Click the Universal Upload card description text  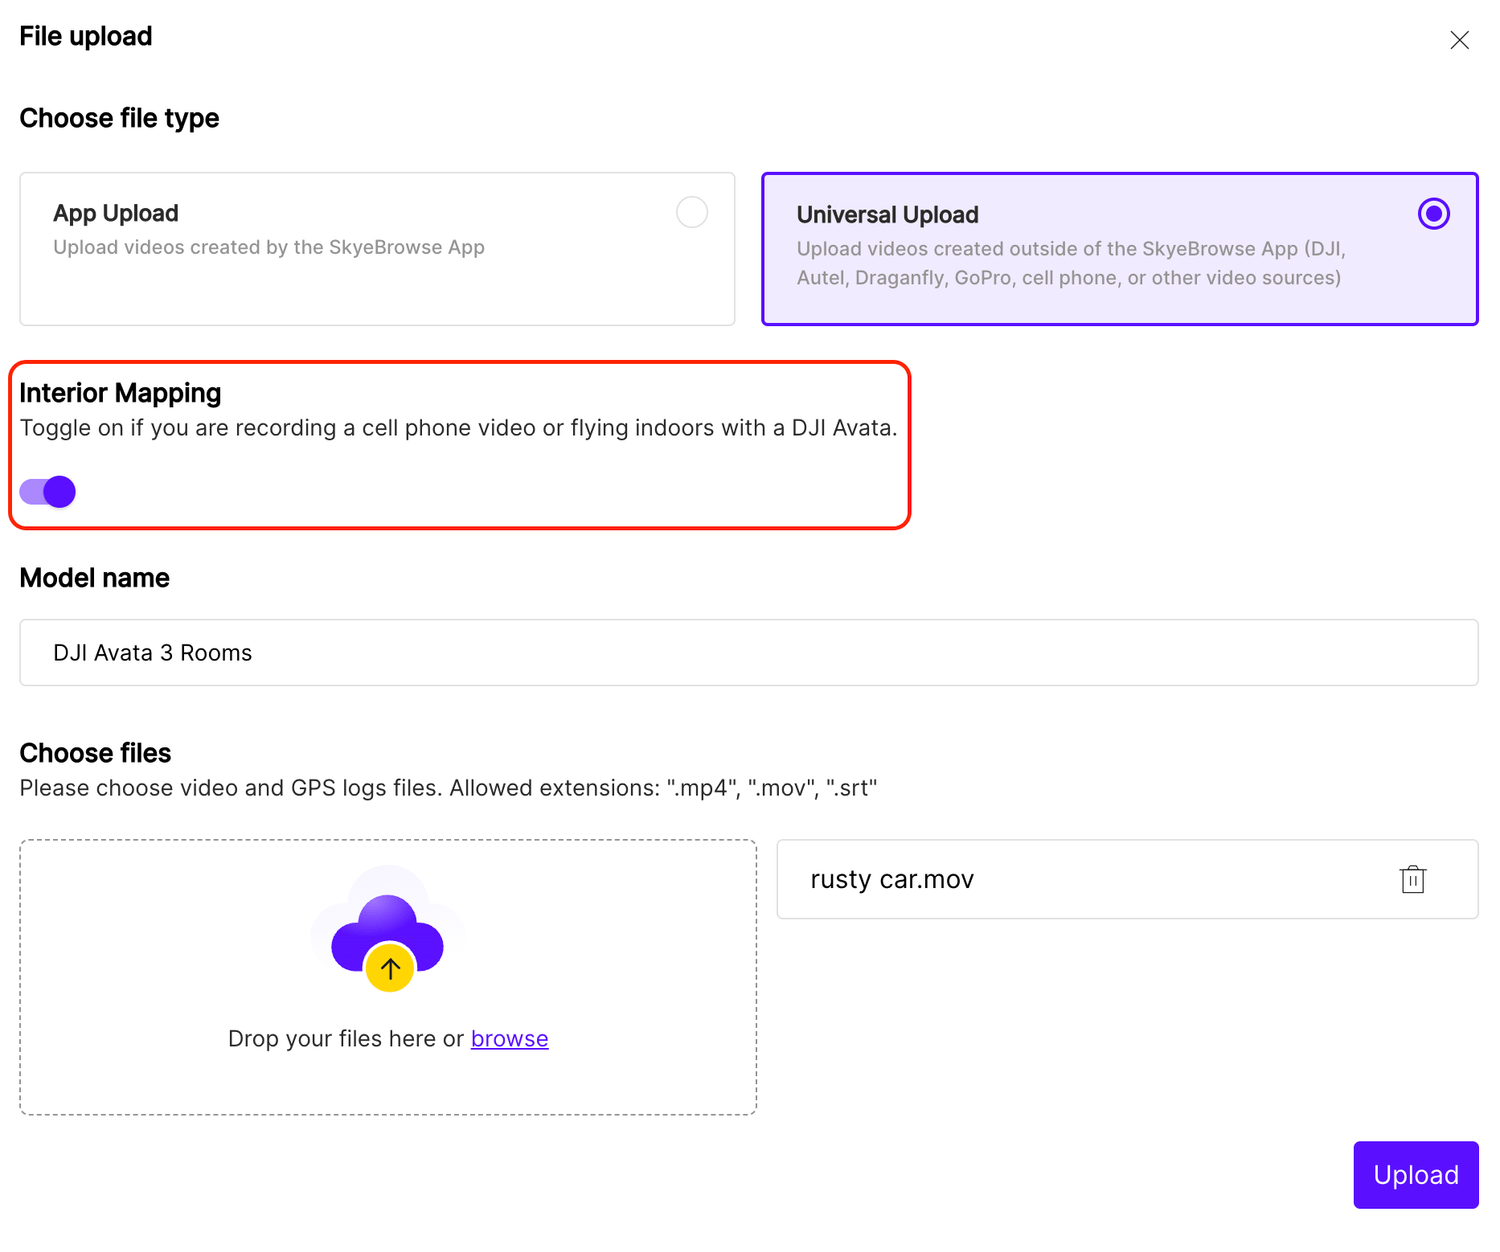point(1070,263)
